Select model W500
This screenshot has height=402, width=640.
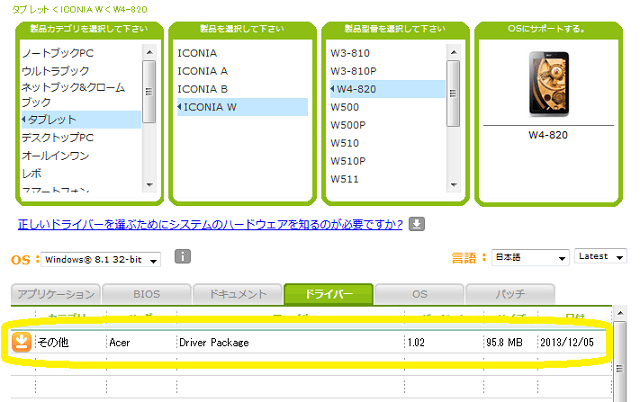coord(345,107)
